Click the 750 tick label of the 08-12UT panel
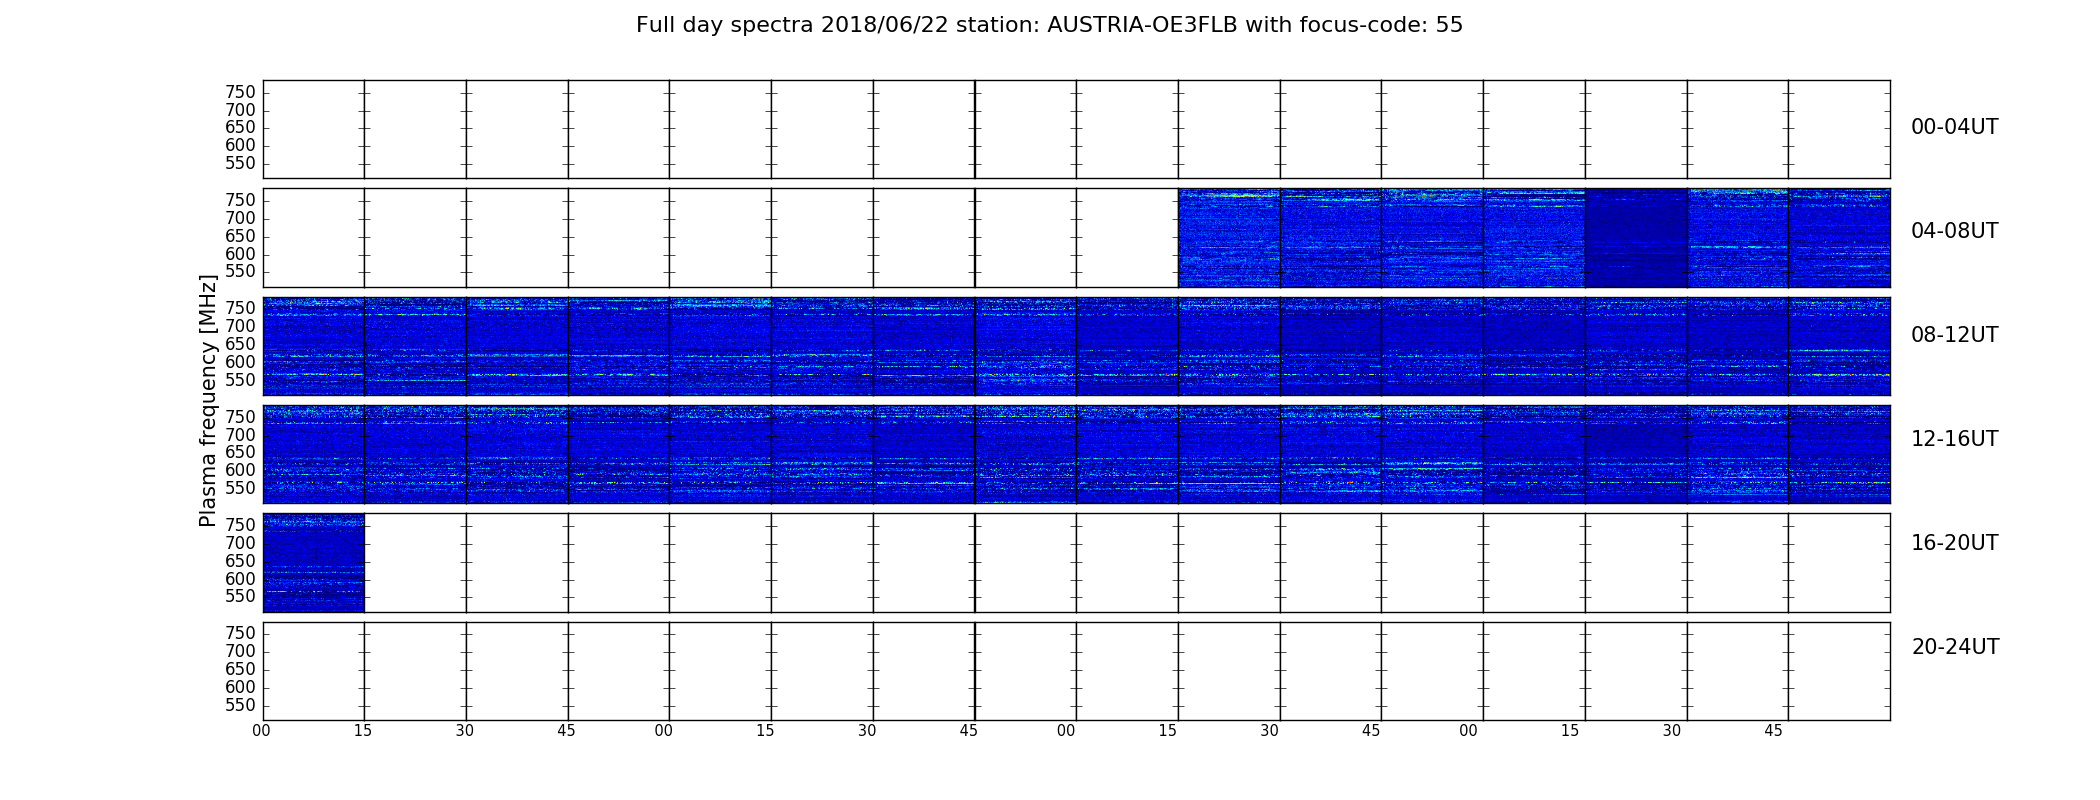 click(x=240, y=308)
